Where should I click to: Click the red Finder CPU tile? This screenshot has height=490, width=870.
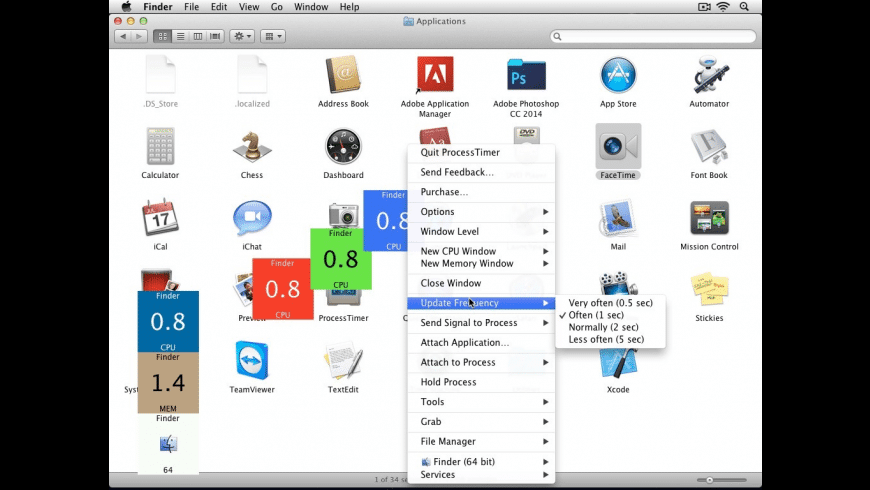click(x=282, y=289)
